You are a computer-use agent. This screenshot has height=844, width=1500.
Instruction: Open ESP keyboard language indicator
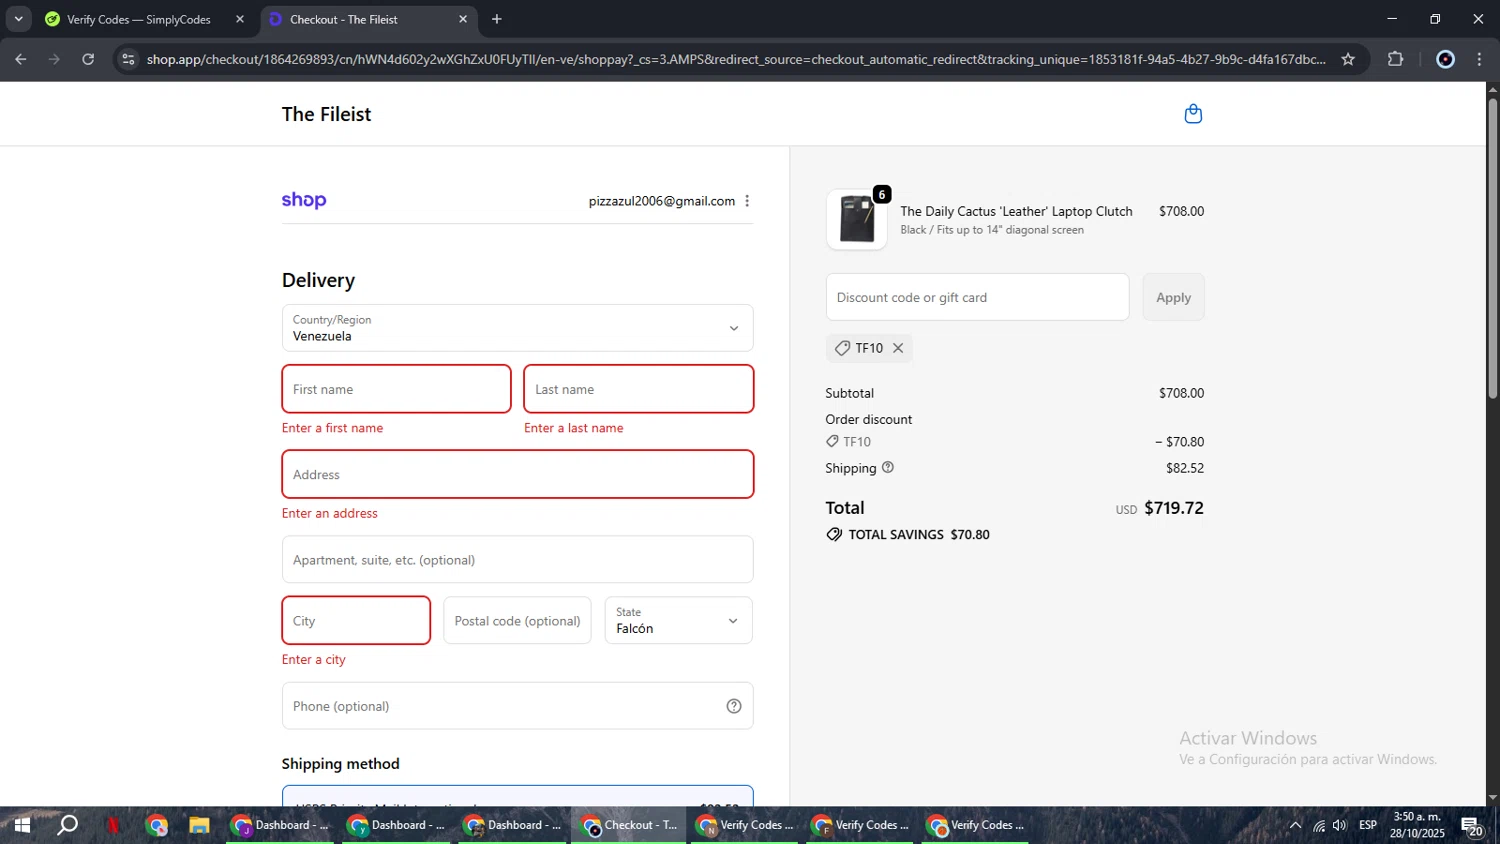(1368, 825)
